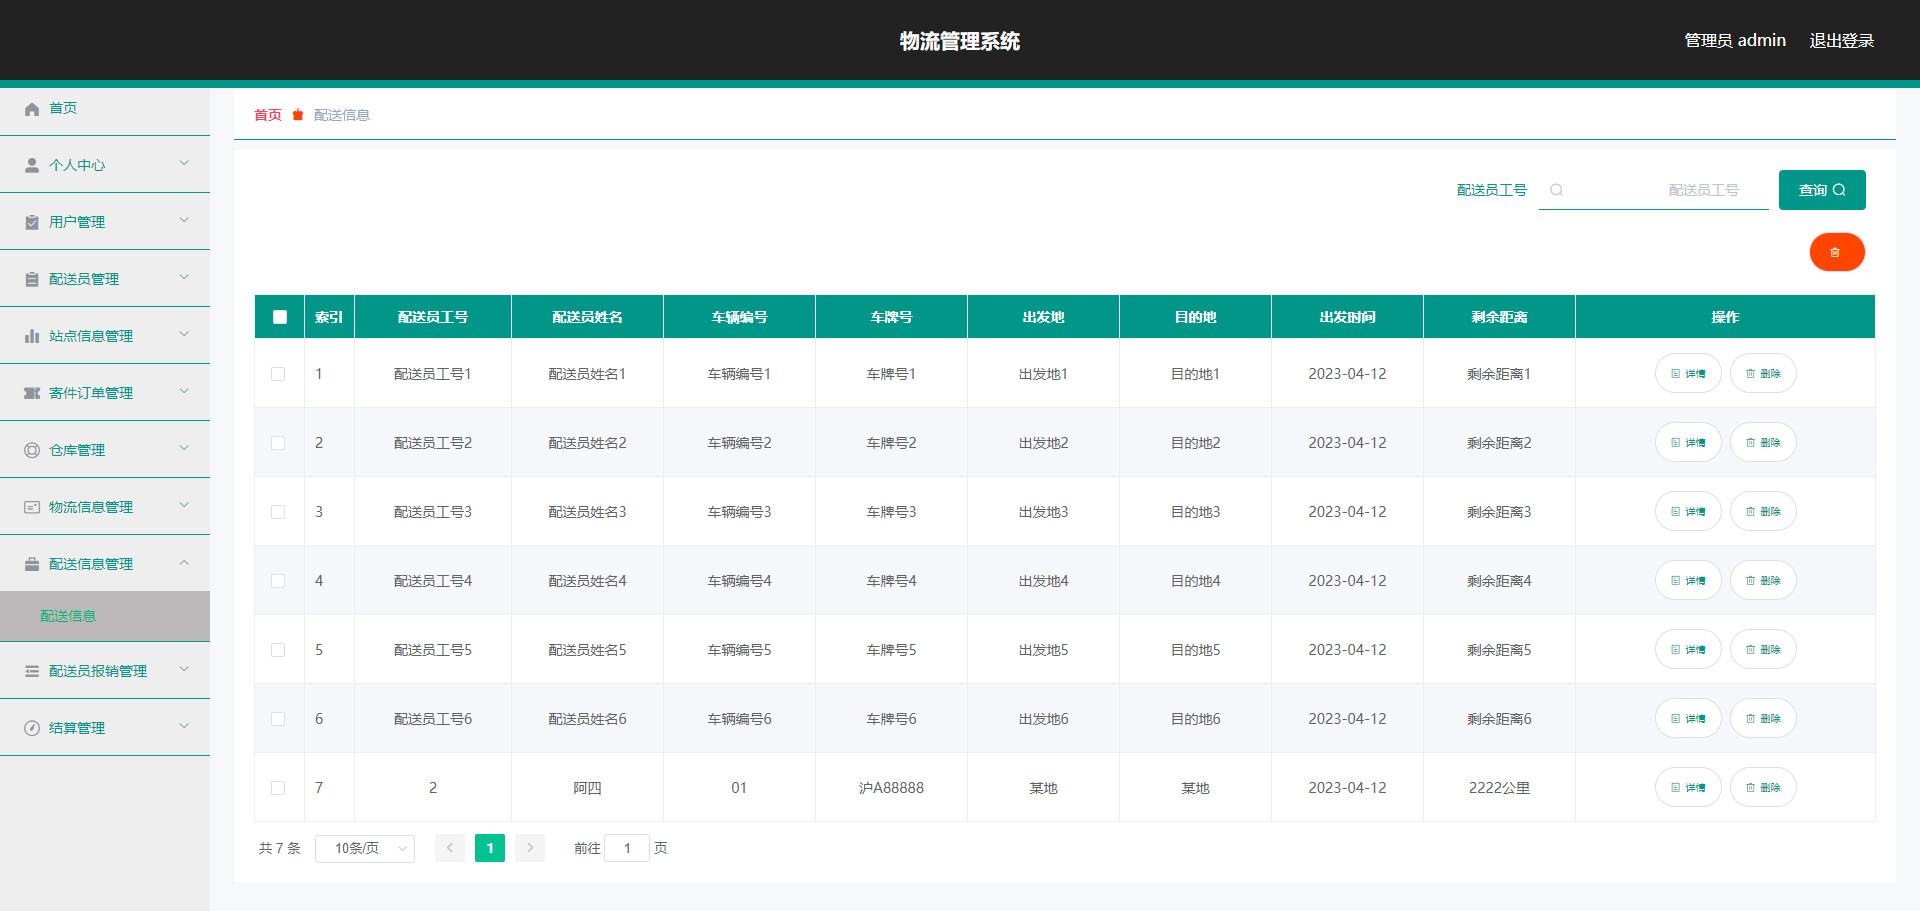1920x911 pixels.
Task: Select the 配送信息 submenu item
Action: tap(105, 616)
